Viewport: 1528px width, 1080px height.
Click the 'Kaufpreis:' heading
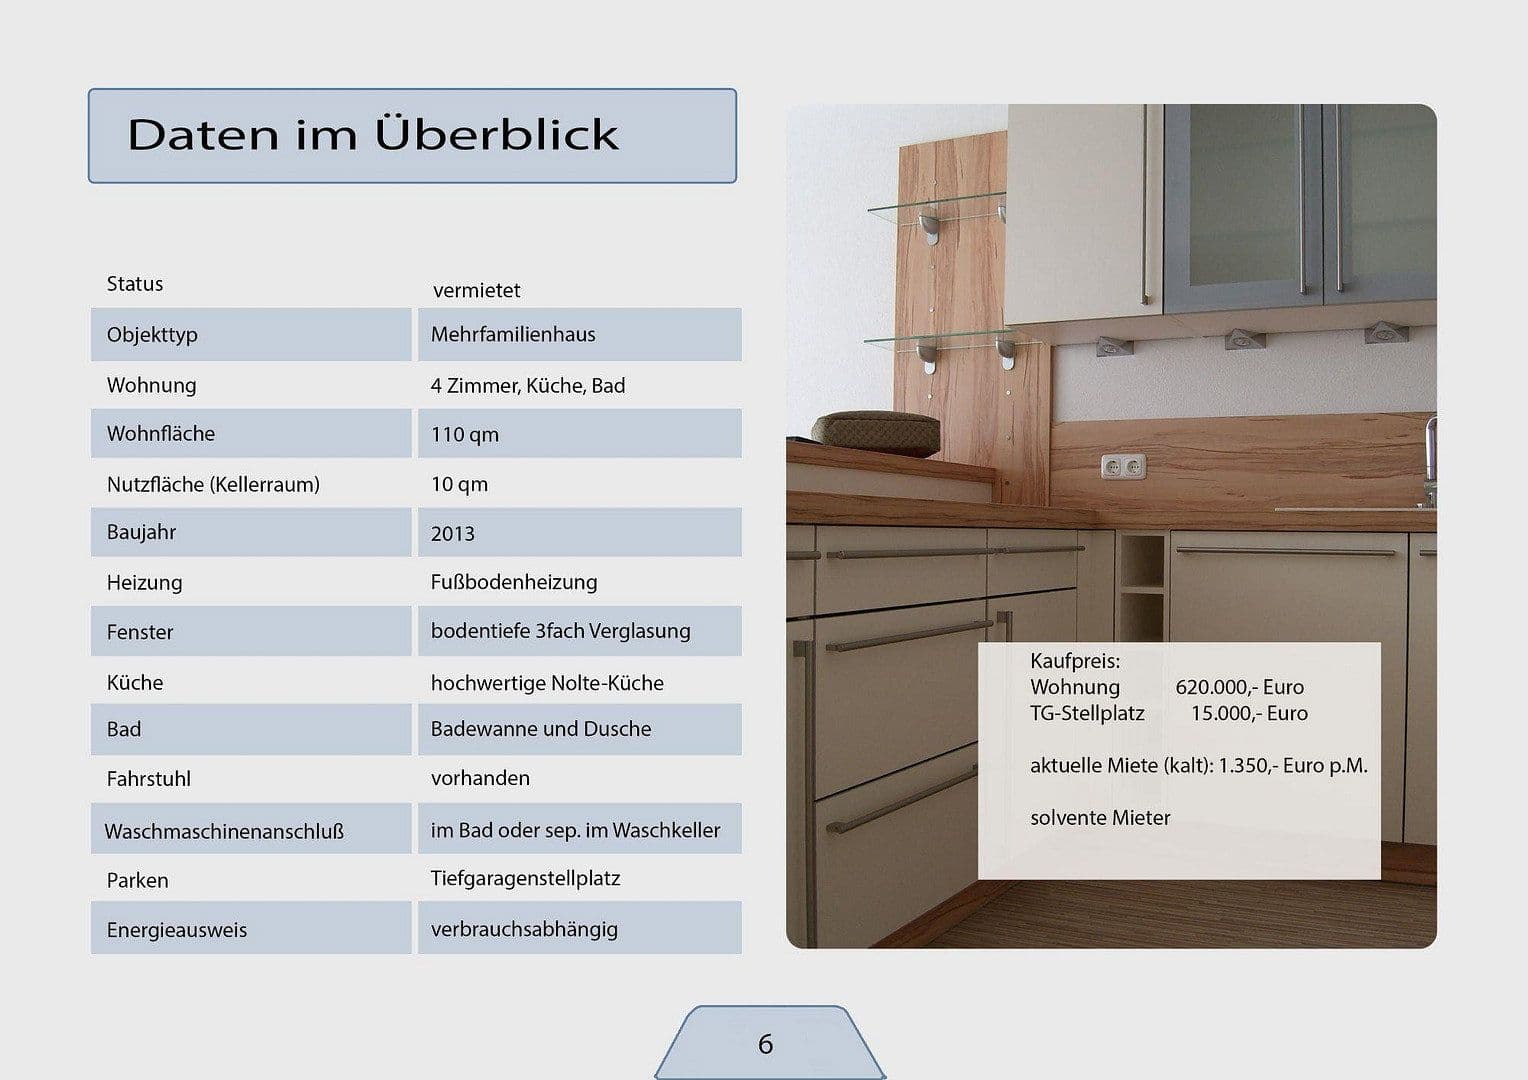pyautogui.click(x=1075, y=661)
